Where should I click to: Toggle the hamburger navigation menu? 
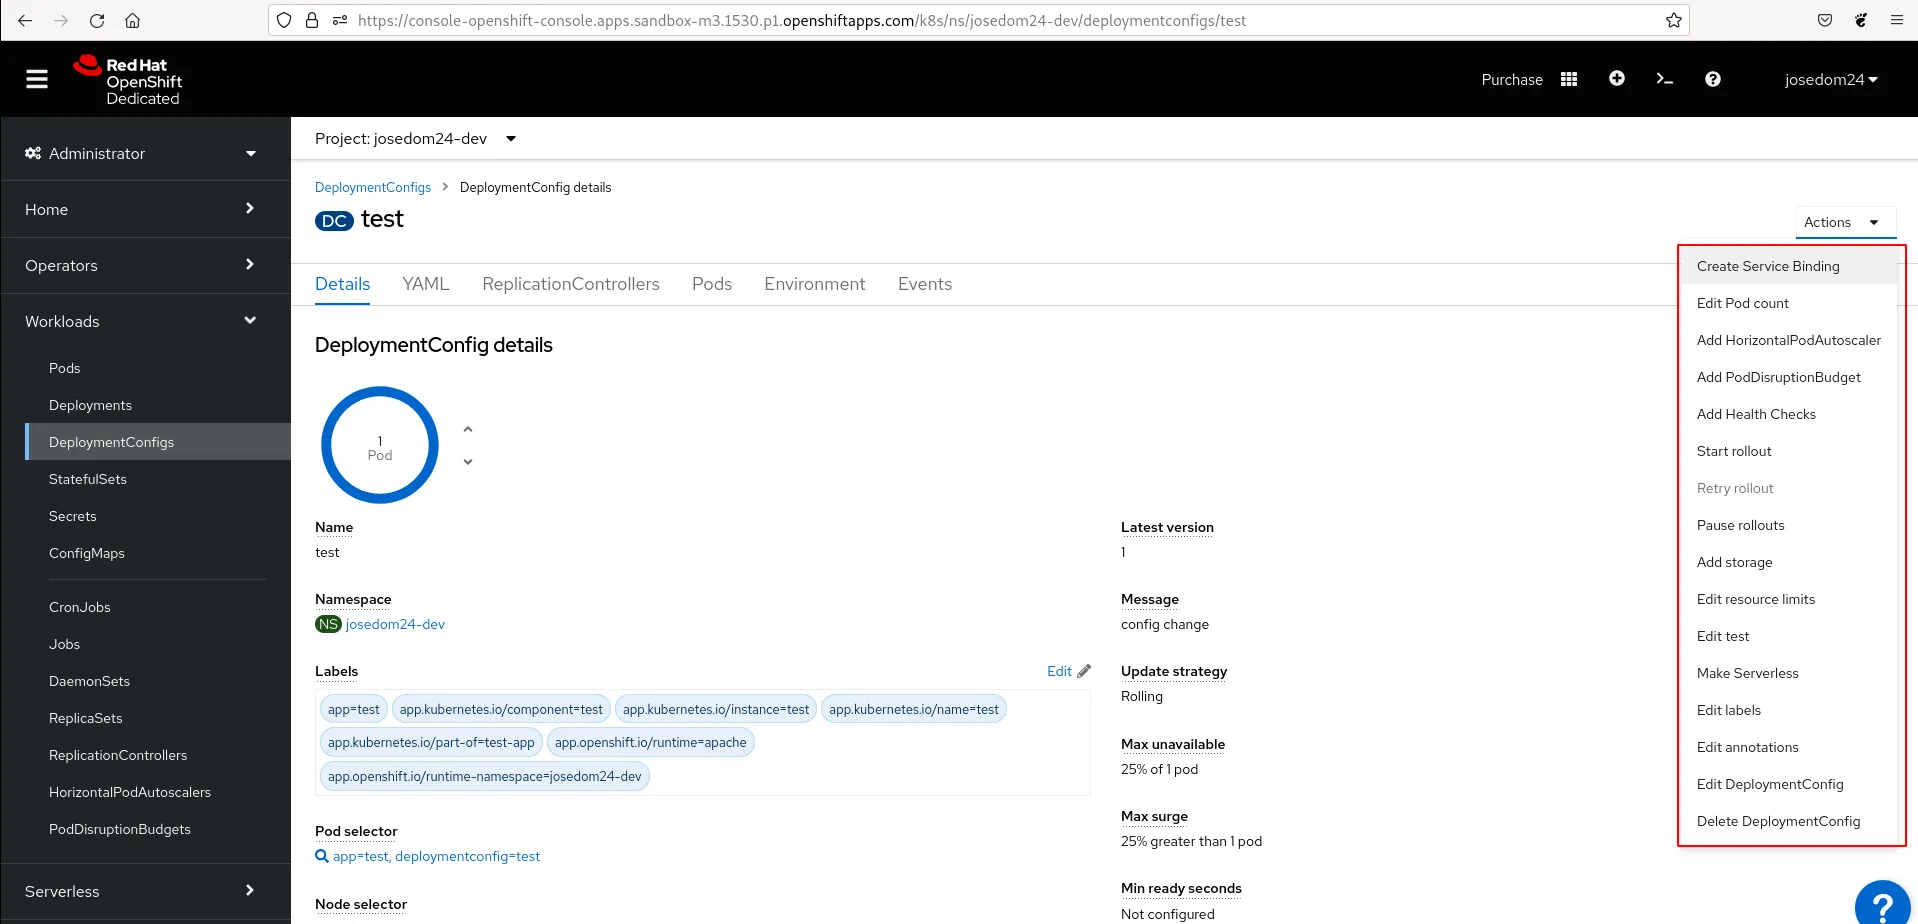(x=37, y=79)
